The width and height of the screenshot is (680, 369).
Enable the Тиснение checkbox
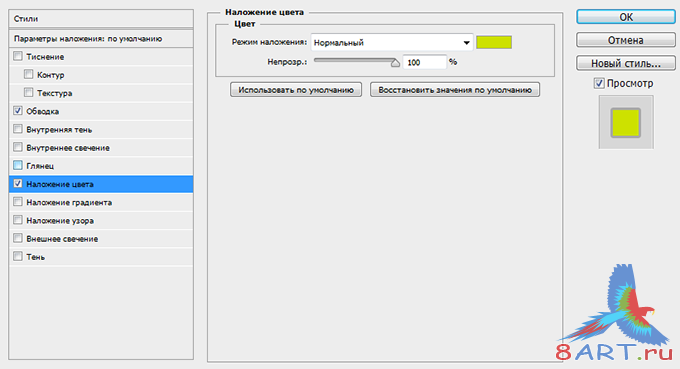coord(18,56)
